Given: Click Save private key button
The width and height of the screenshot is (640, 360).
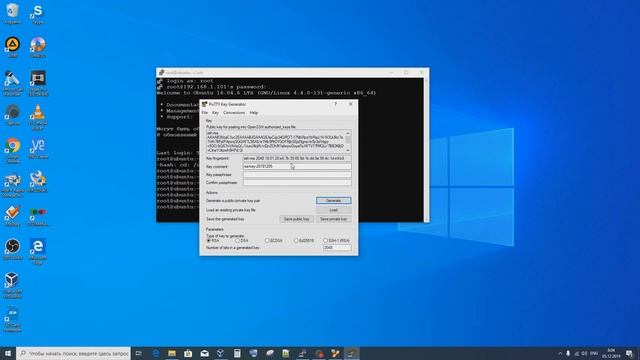Looking at the screenshot, I should 333,219.
